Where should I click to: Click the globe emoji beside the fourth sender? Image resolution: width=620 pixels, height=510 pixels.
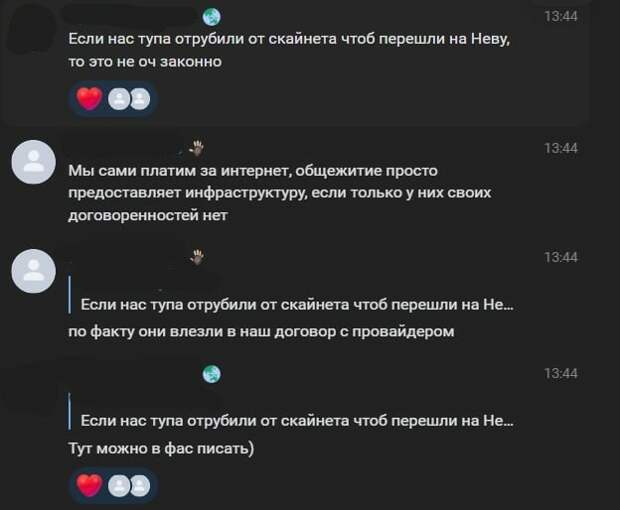tap(212, 374)
